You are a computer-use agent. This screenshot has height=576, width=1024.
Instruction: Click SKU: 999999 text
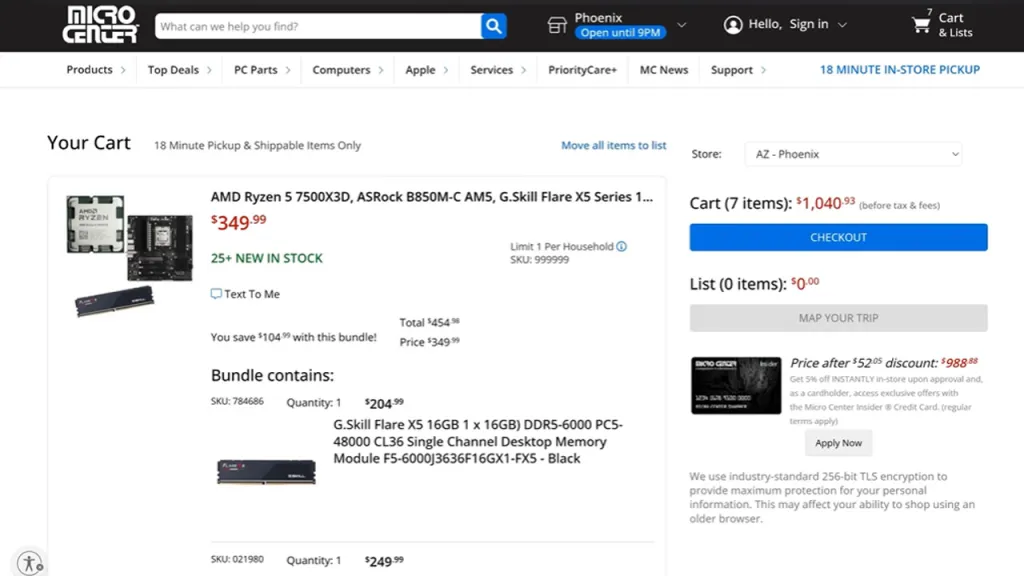pos(539,260)
